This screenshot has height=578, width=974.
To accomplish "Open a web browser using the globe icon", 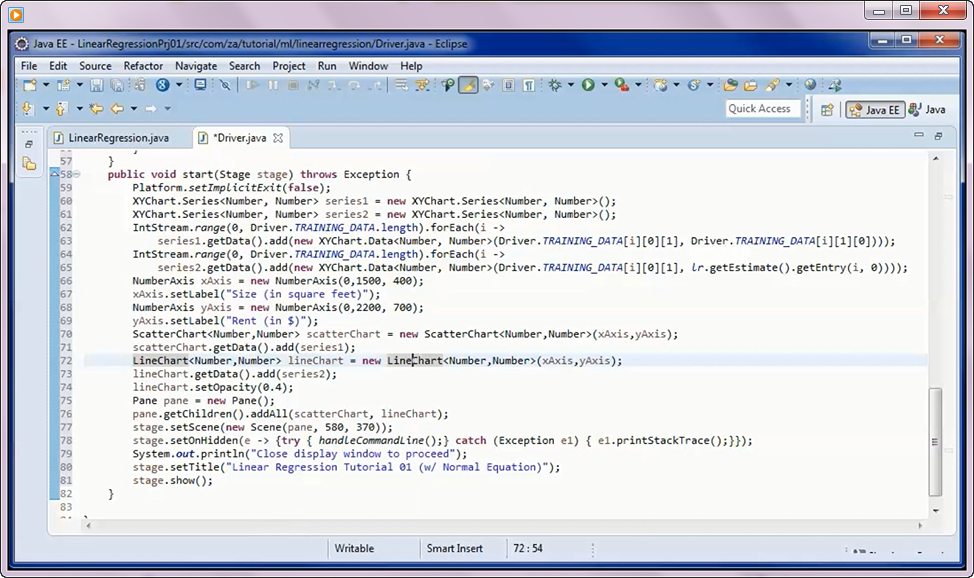I will (x=810, y=86).
